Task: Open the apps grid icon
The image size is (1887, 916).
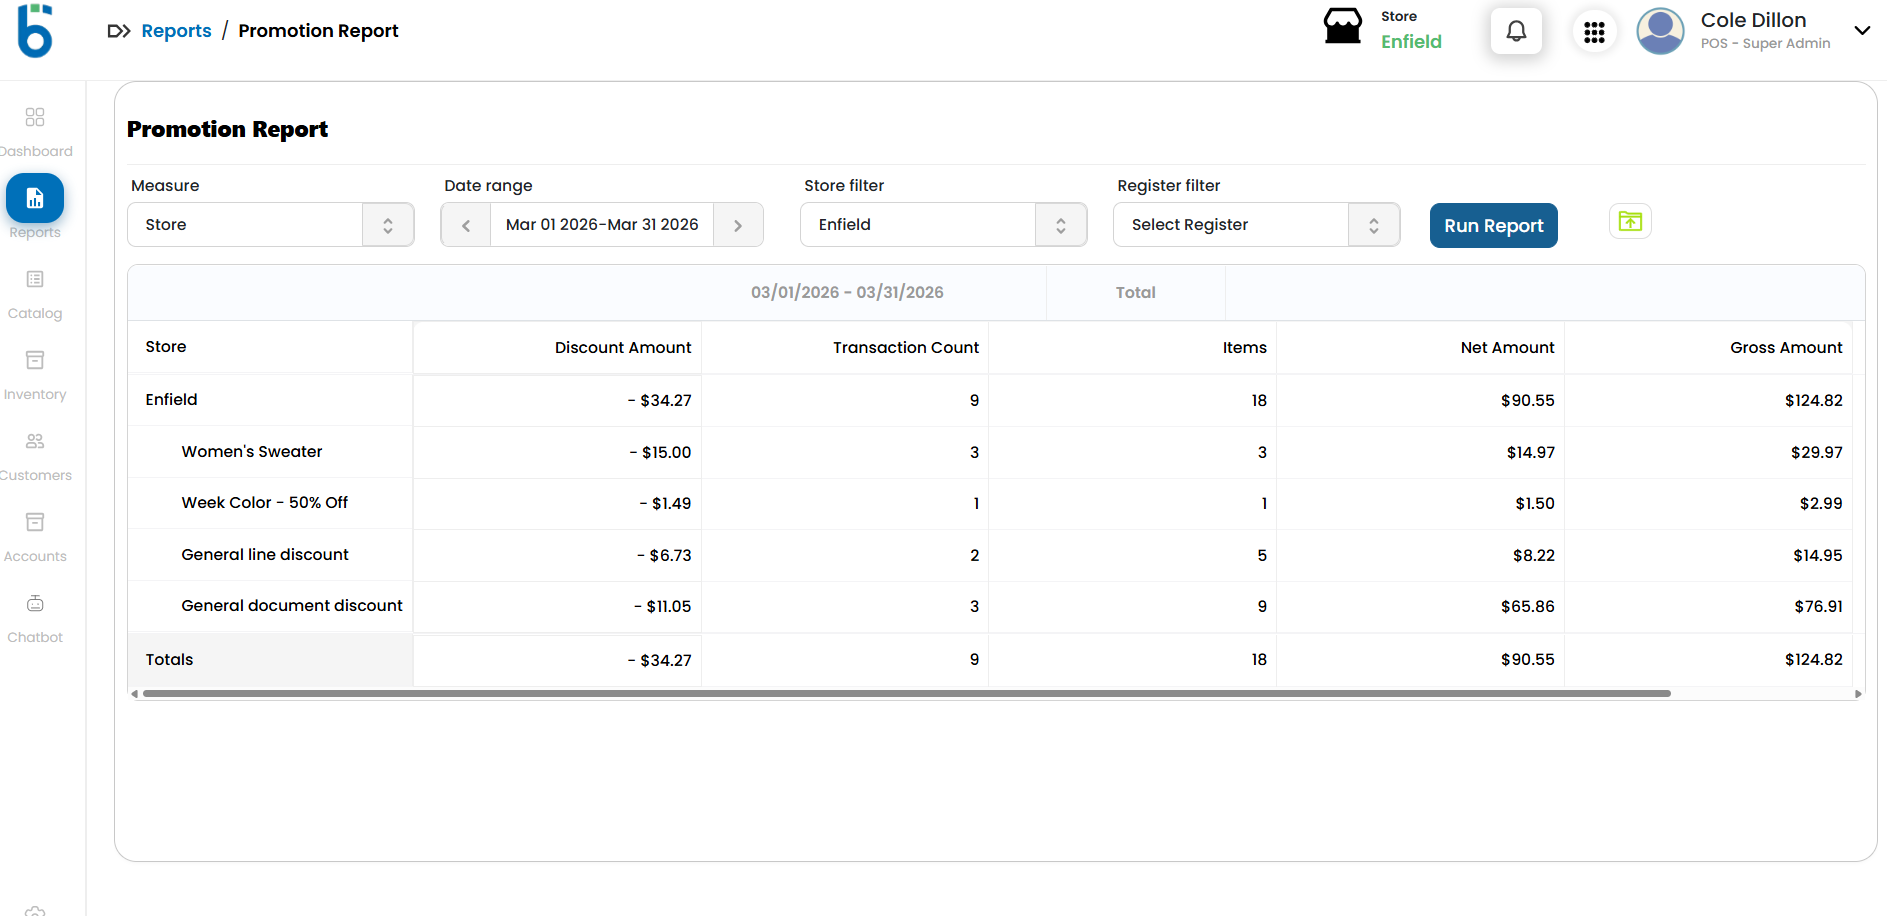Action: [1594, 32]
